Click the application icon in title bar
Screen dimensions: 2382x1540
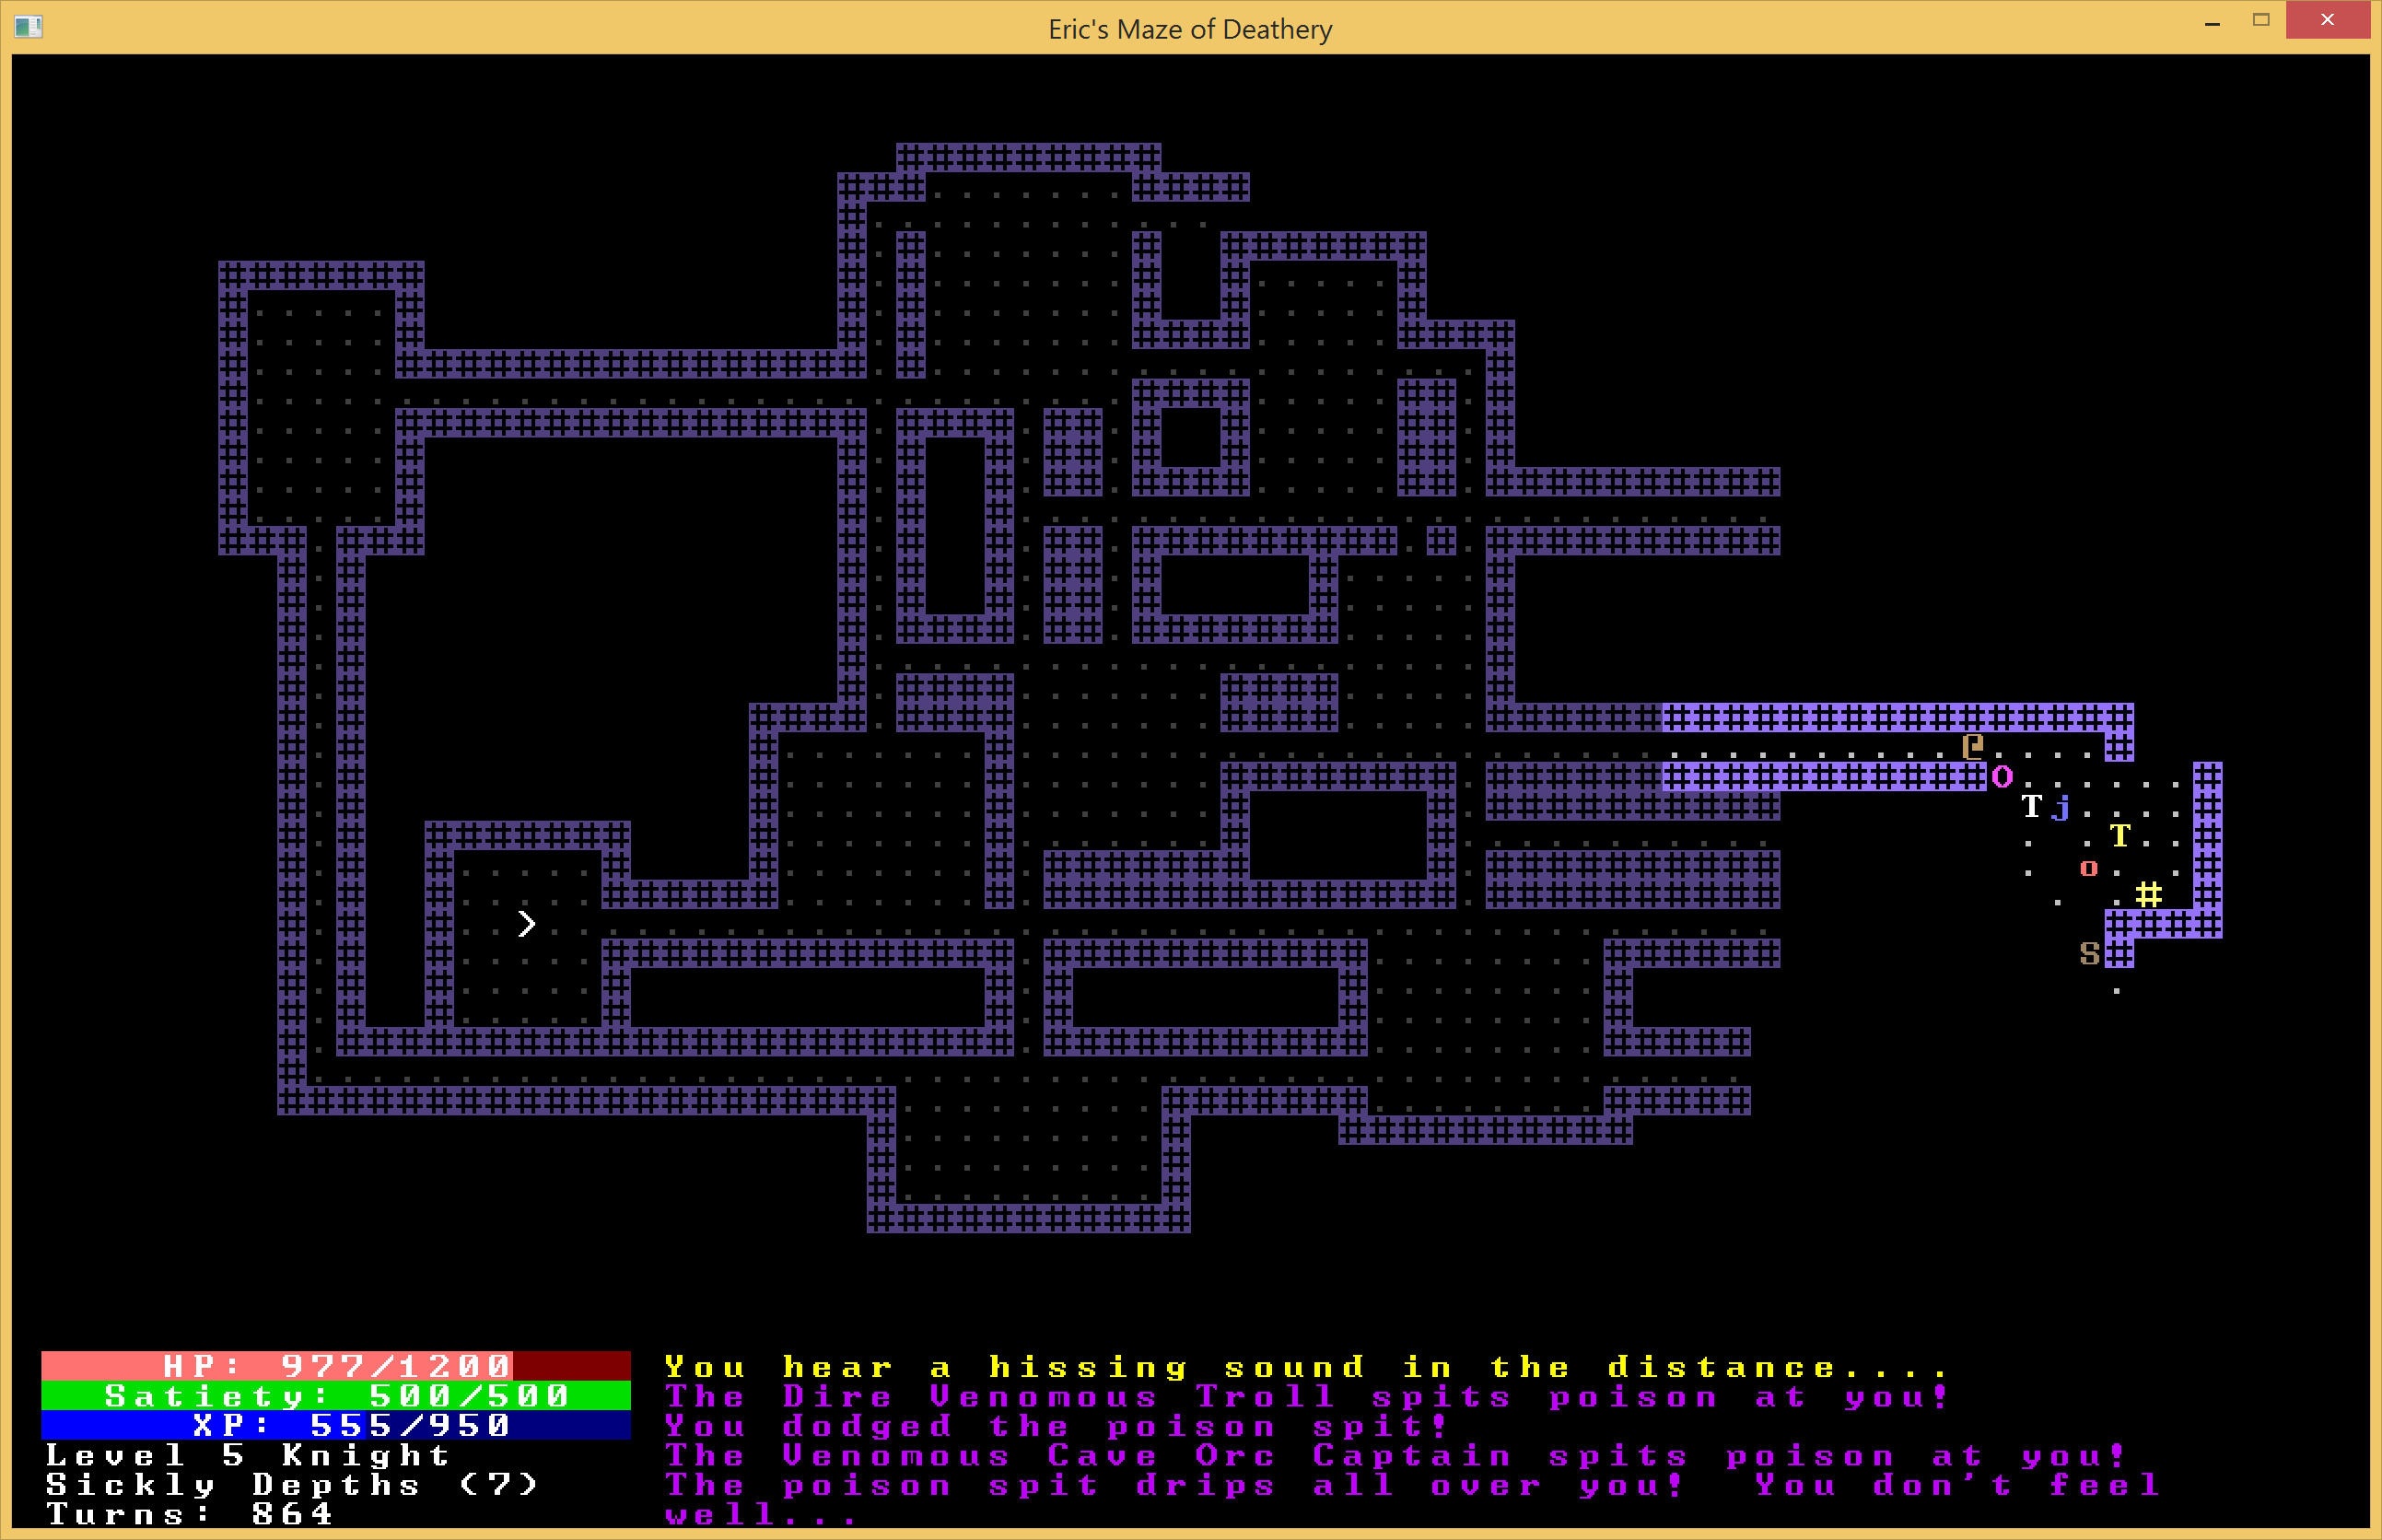28,27
